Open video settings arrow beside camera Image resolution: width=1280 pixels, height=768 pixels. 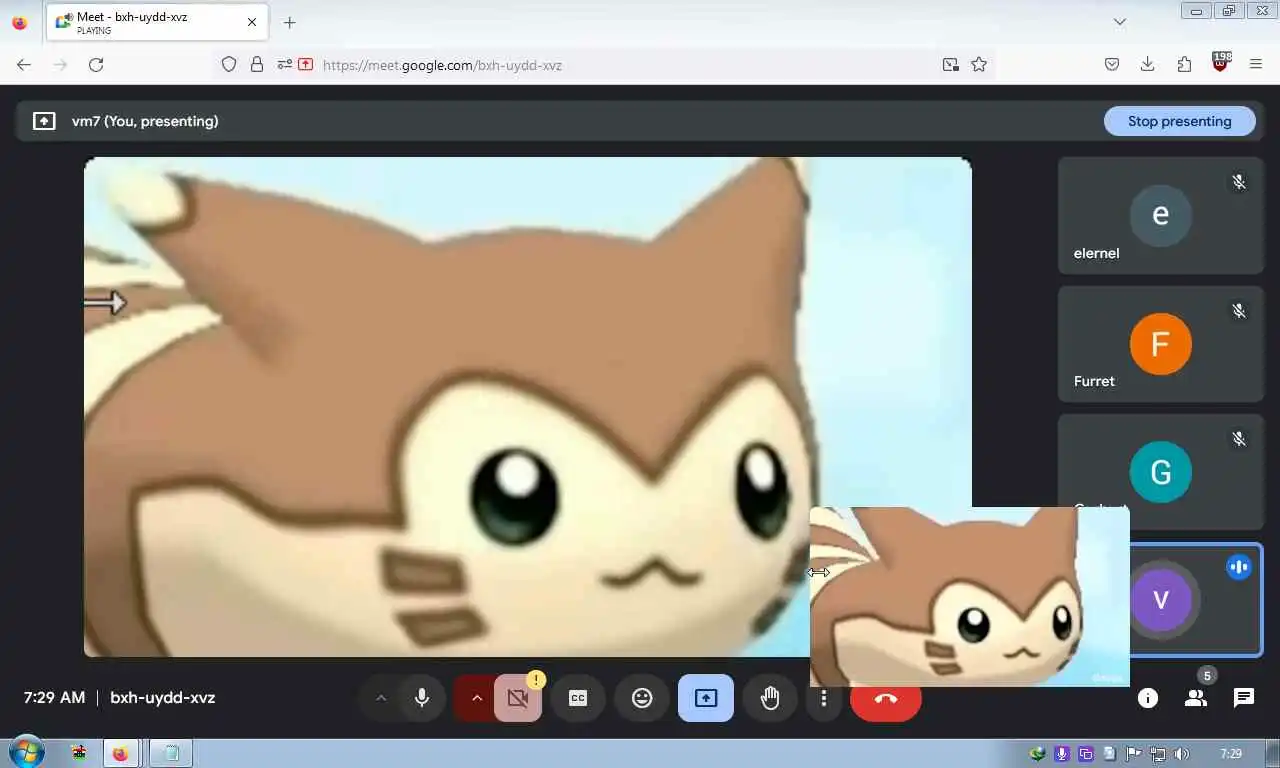point(476,698)
